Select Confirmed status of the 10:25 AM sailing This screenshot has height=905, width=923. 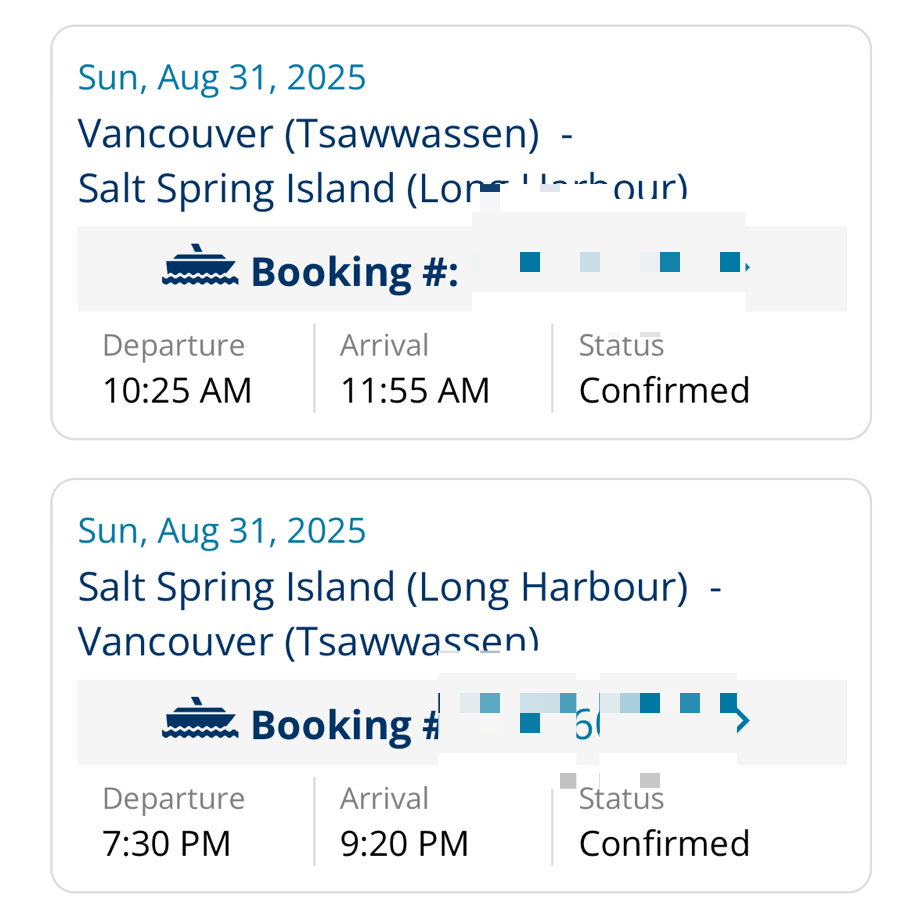point(664,390)
